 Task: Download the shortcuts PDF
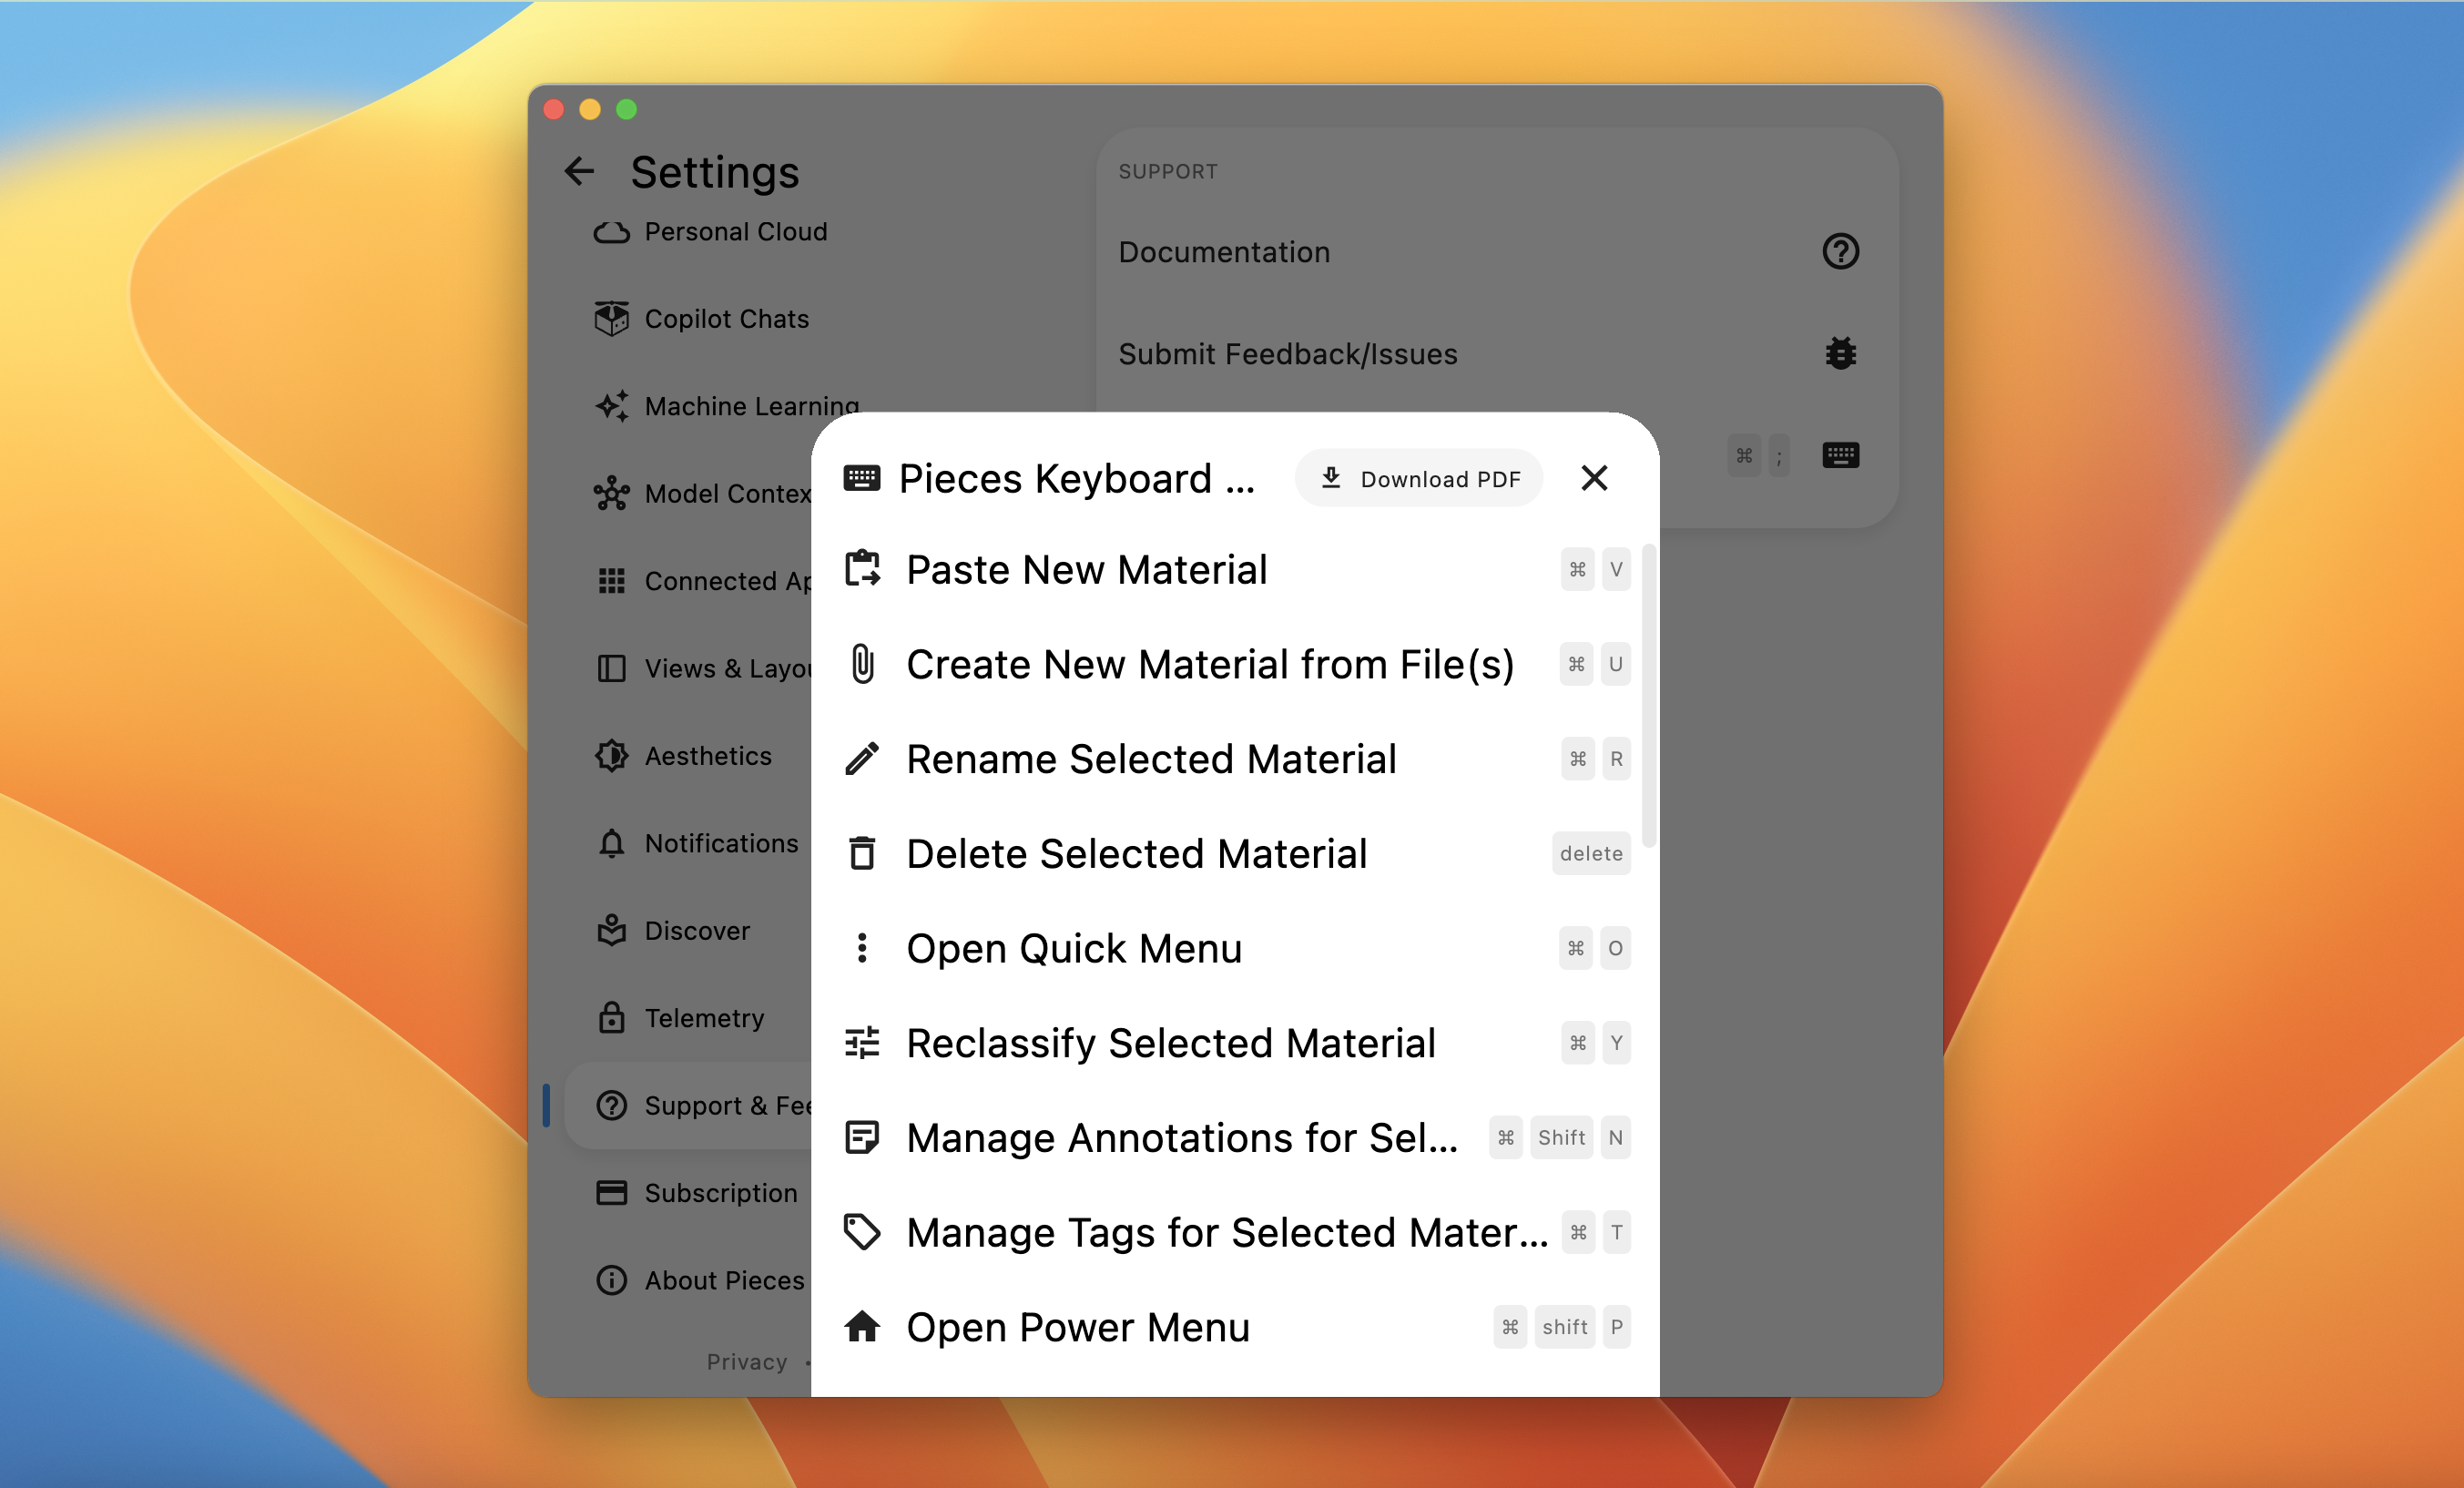pos(1419,479)
